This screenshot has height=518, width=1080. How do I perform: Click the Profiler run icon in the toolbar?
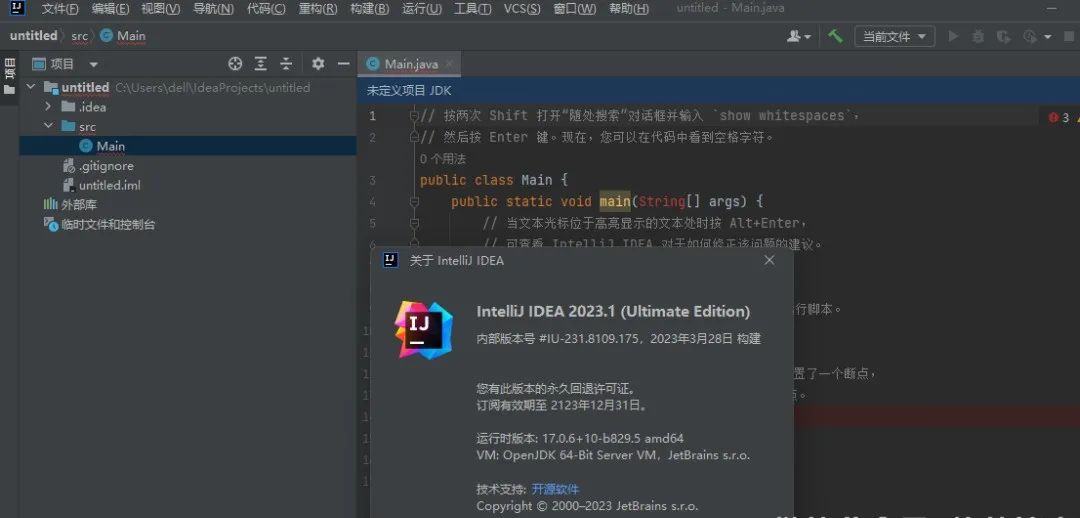[1030, 37]
